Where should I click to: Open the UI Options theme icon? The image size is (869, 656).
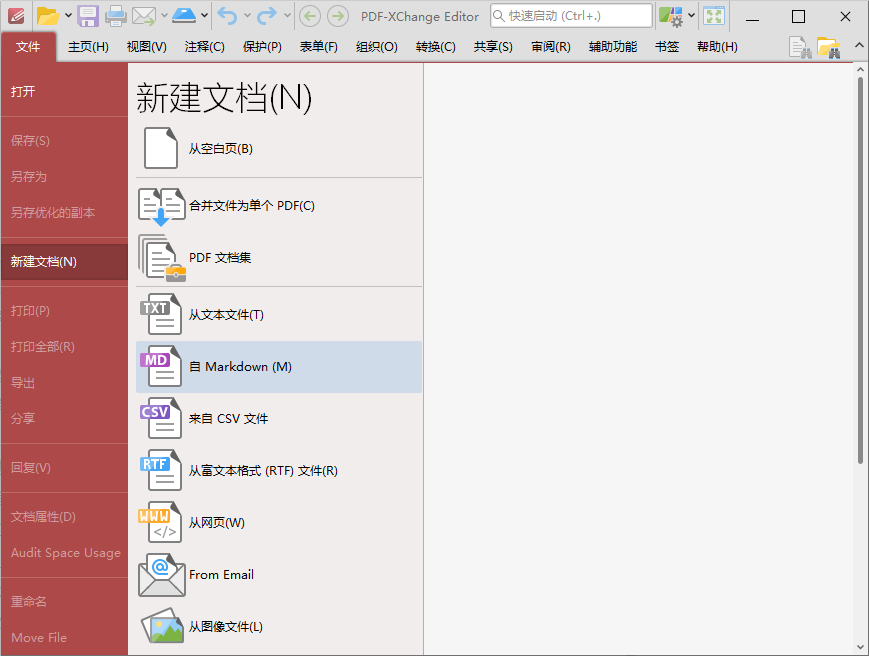click(671, 16)
